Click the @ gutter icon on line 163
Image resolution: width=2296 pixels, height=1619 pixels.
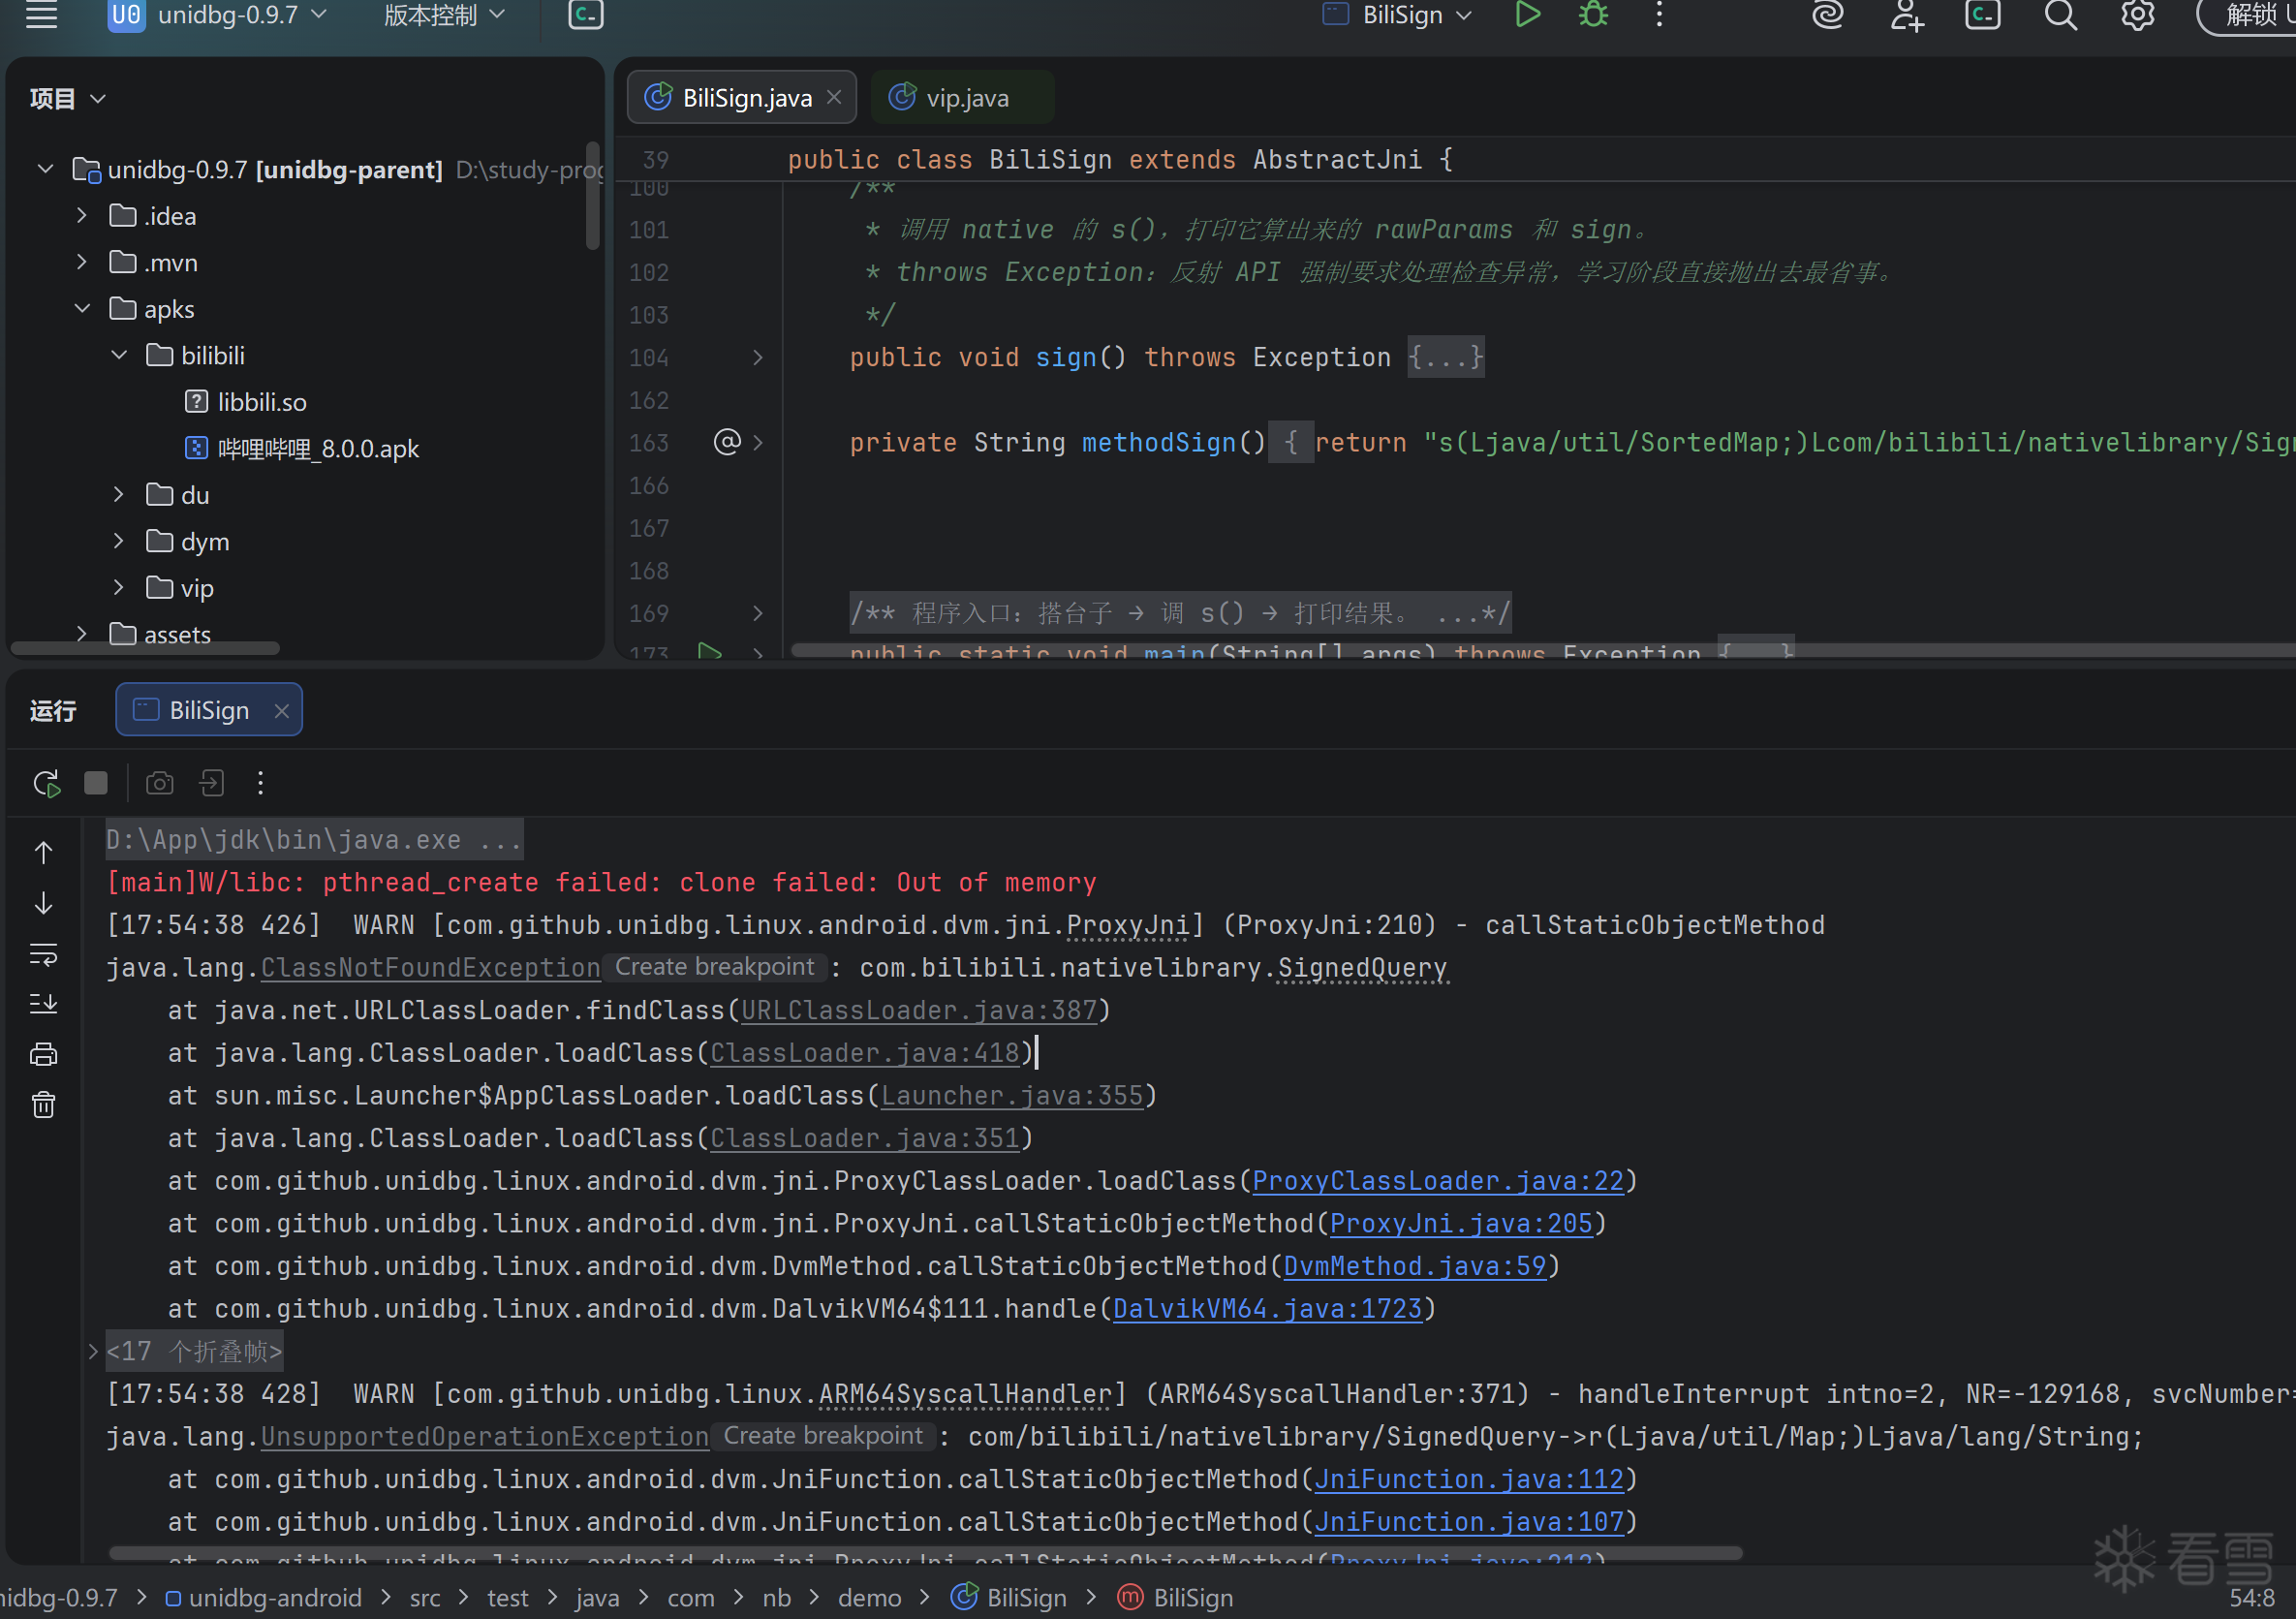(x=727, y=442)
